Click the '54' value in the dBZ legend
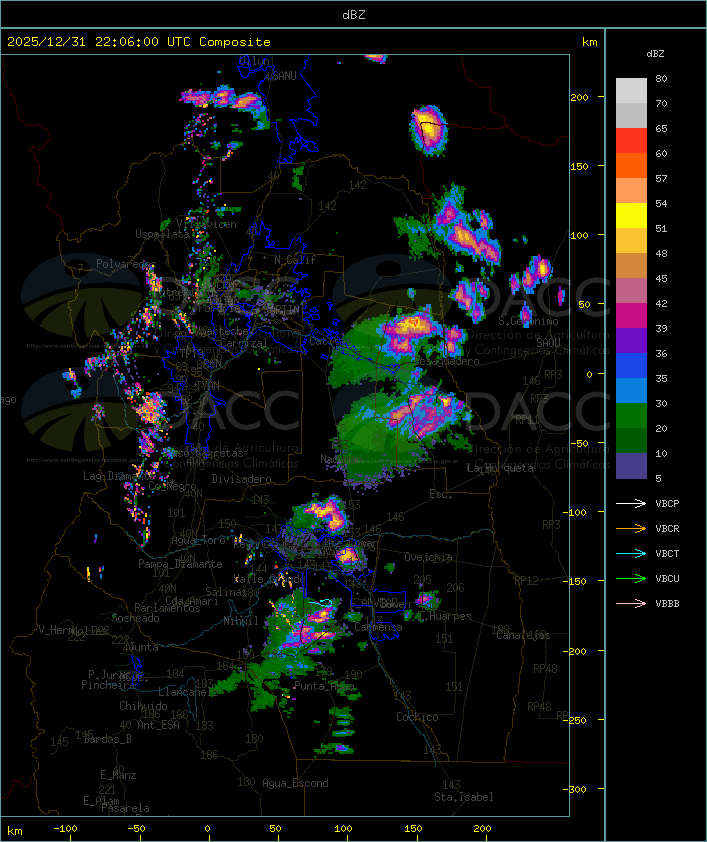 point(661,204)
